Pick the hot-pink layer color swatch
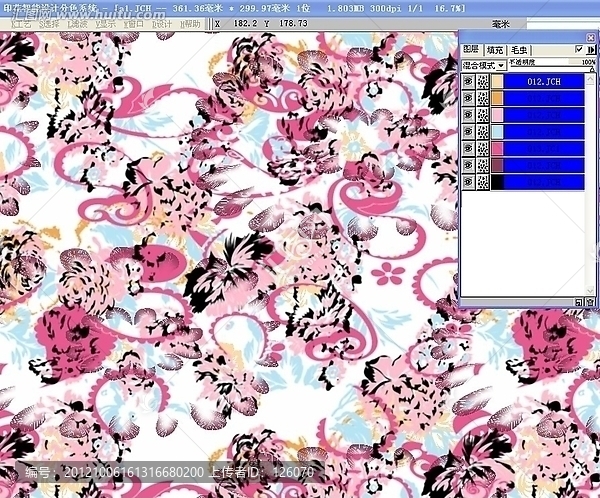Image resolution: width=600 pixels, height=498 pixels. (x=497, y=149)
